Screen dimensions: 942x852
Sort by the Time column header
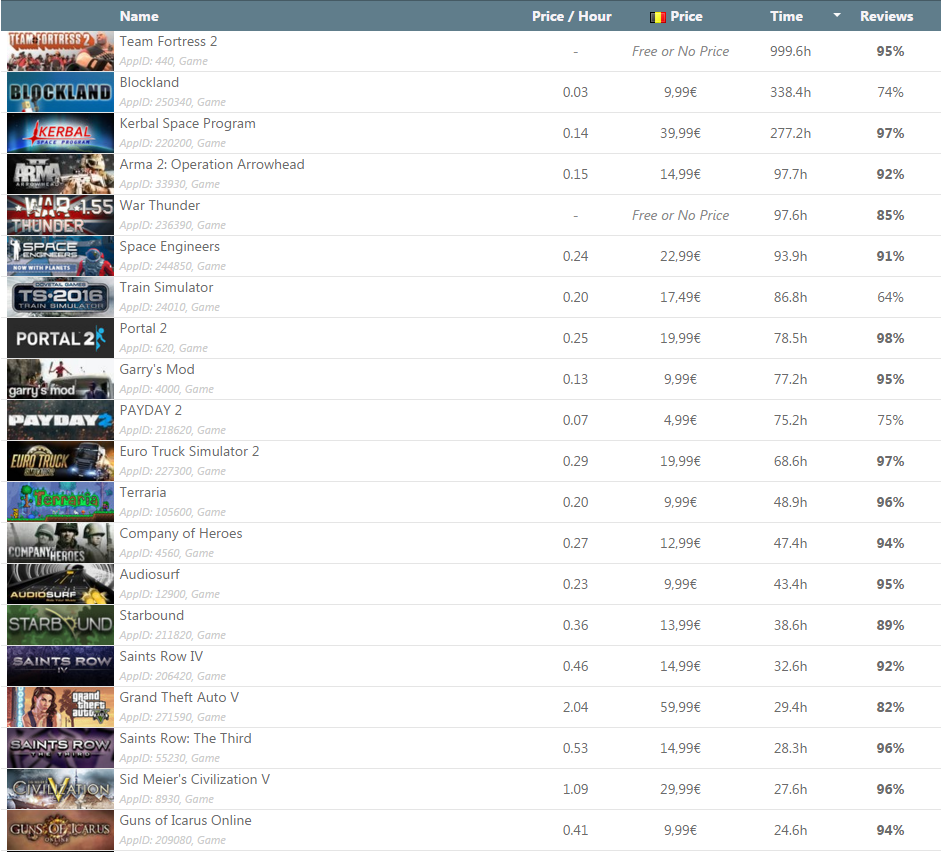coord(786,16)
